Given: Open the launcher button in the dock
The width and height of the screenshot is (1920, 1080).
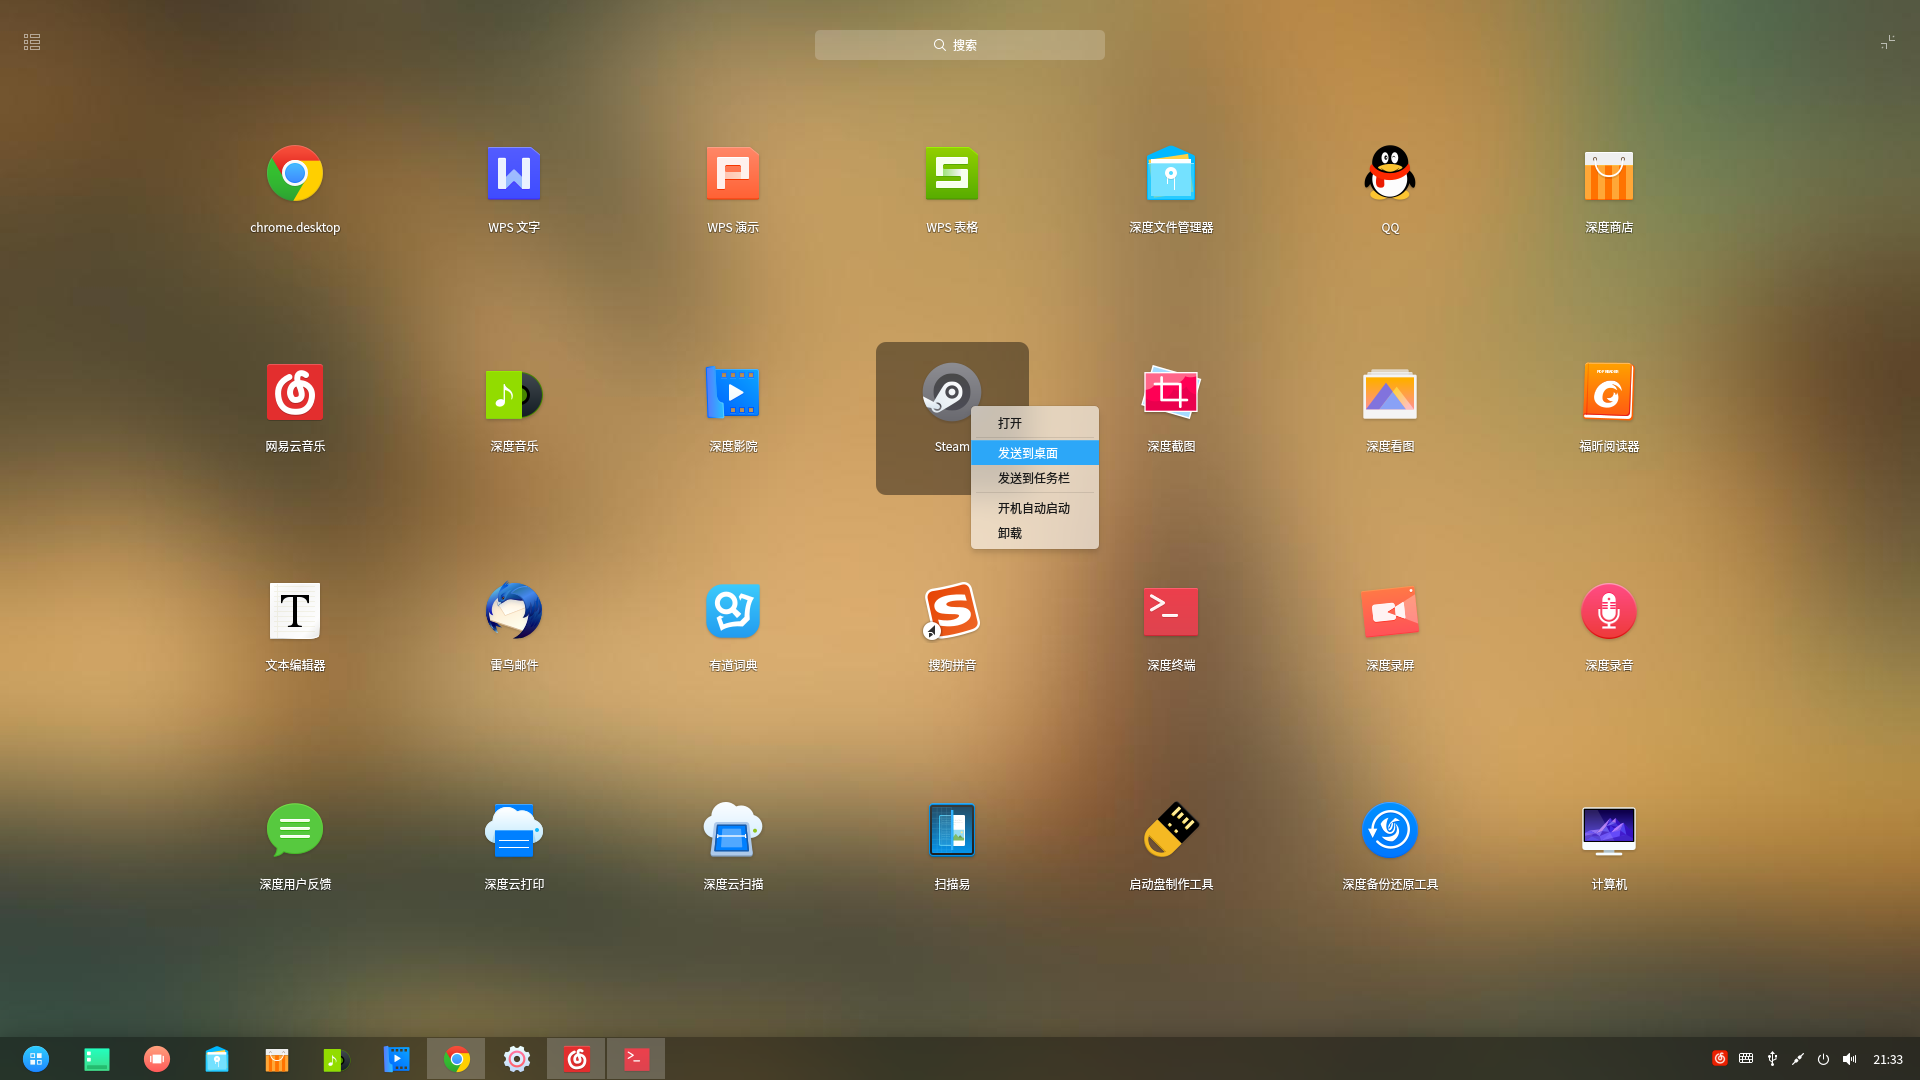Looking at the screenshot, I should point(36,1059).
